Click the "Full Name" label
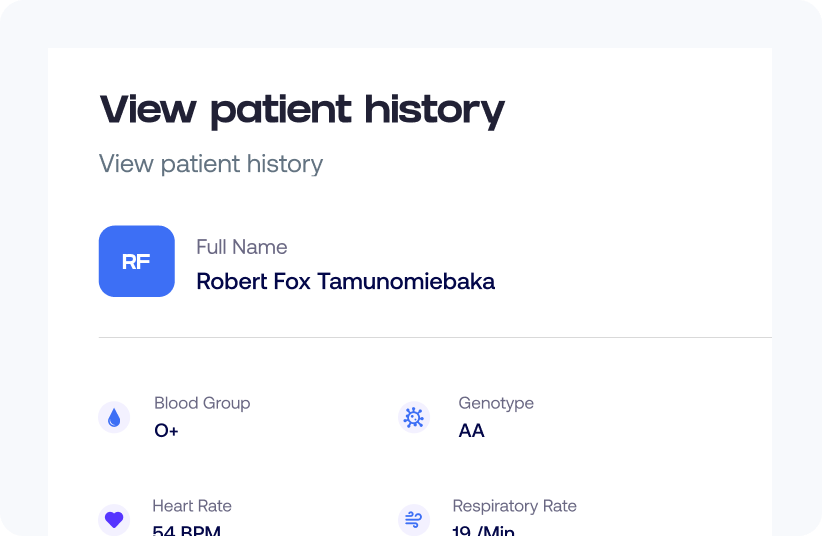The height and width of the screenshot is (536, 822). click(x=241, y=247)
